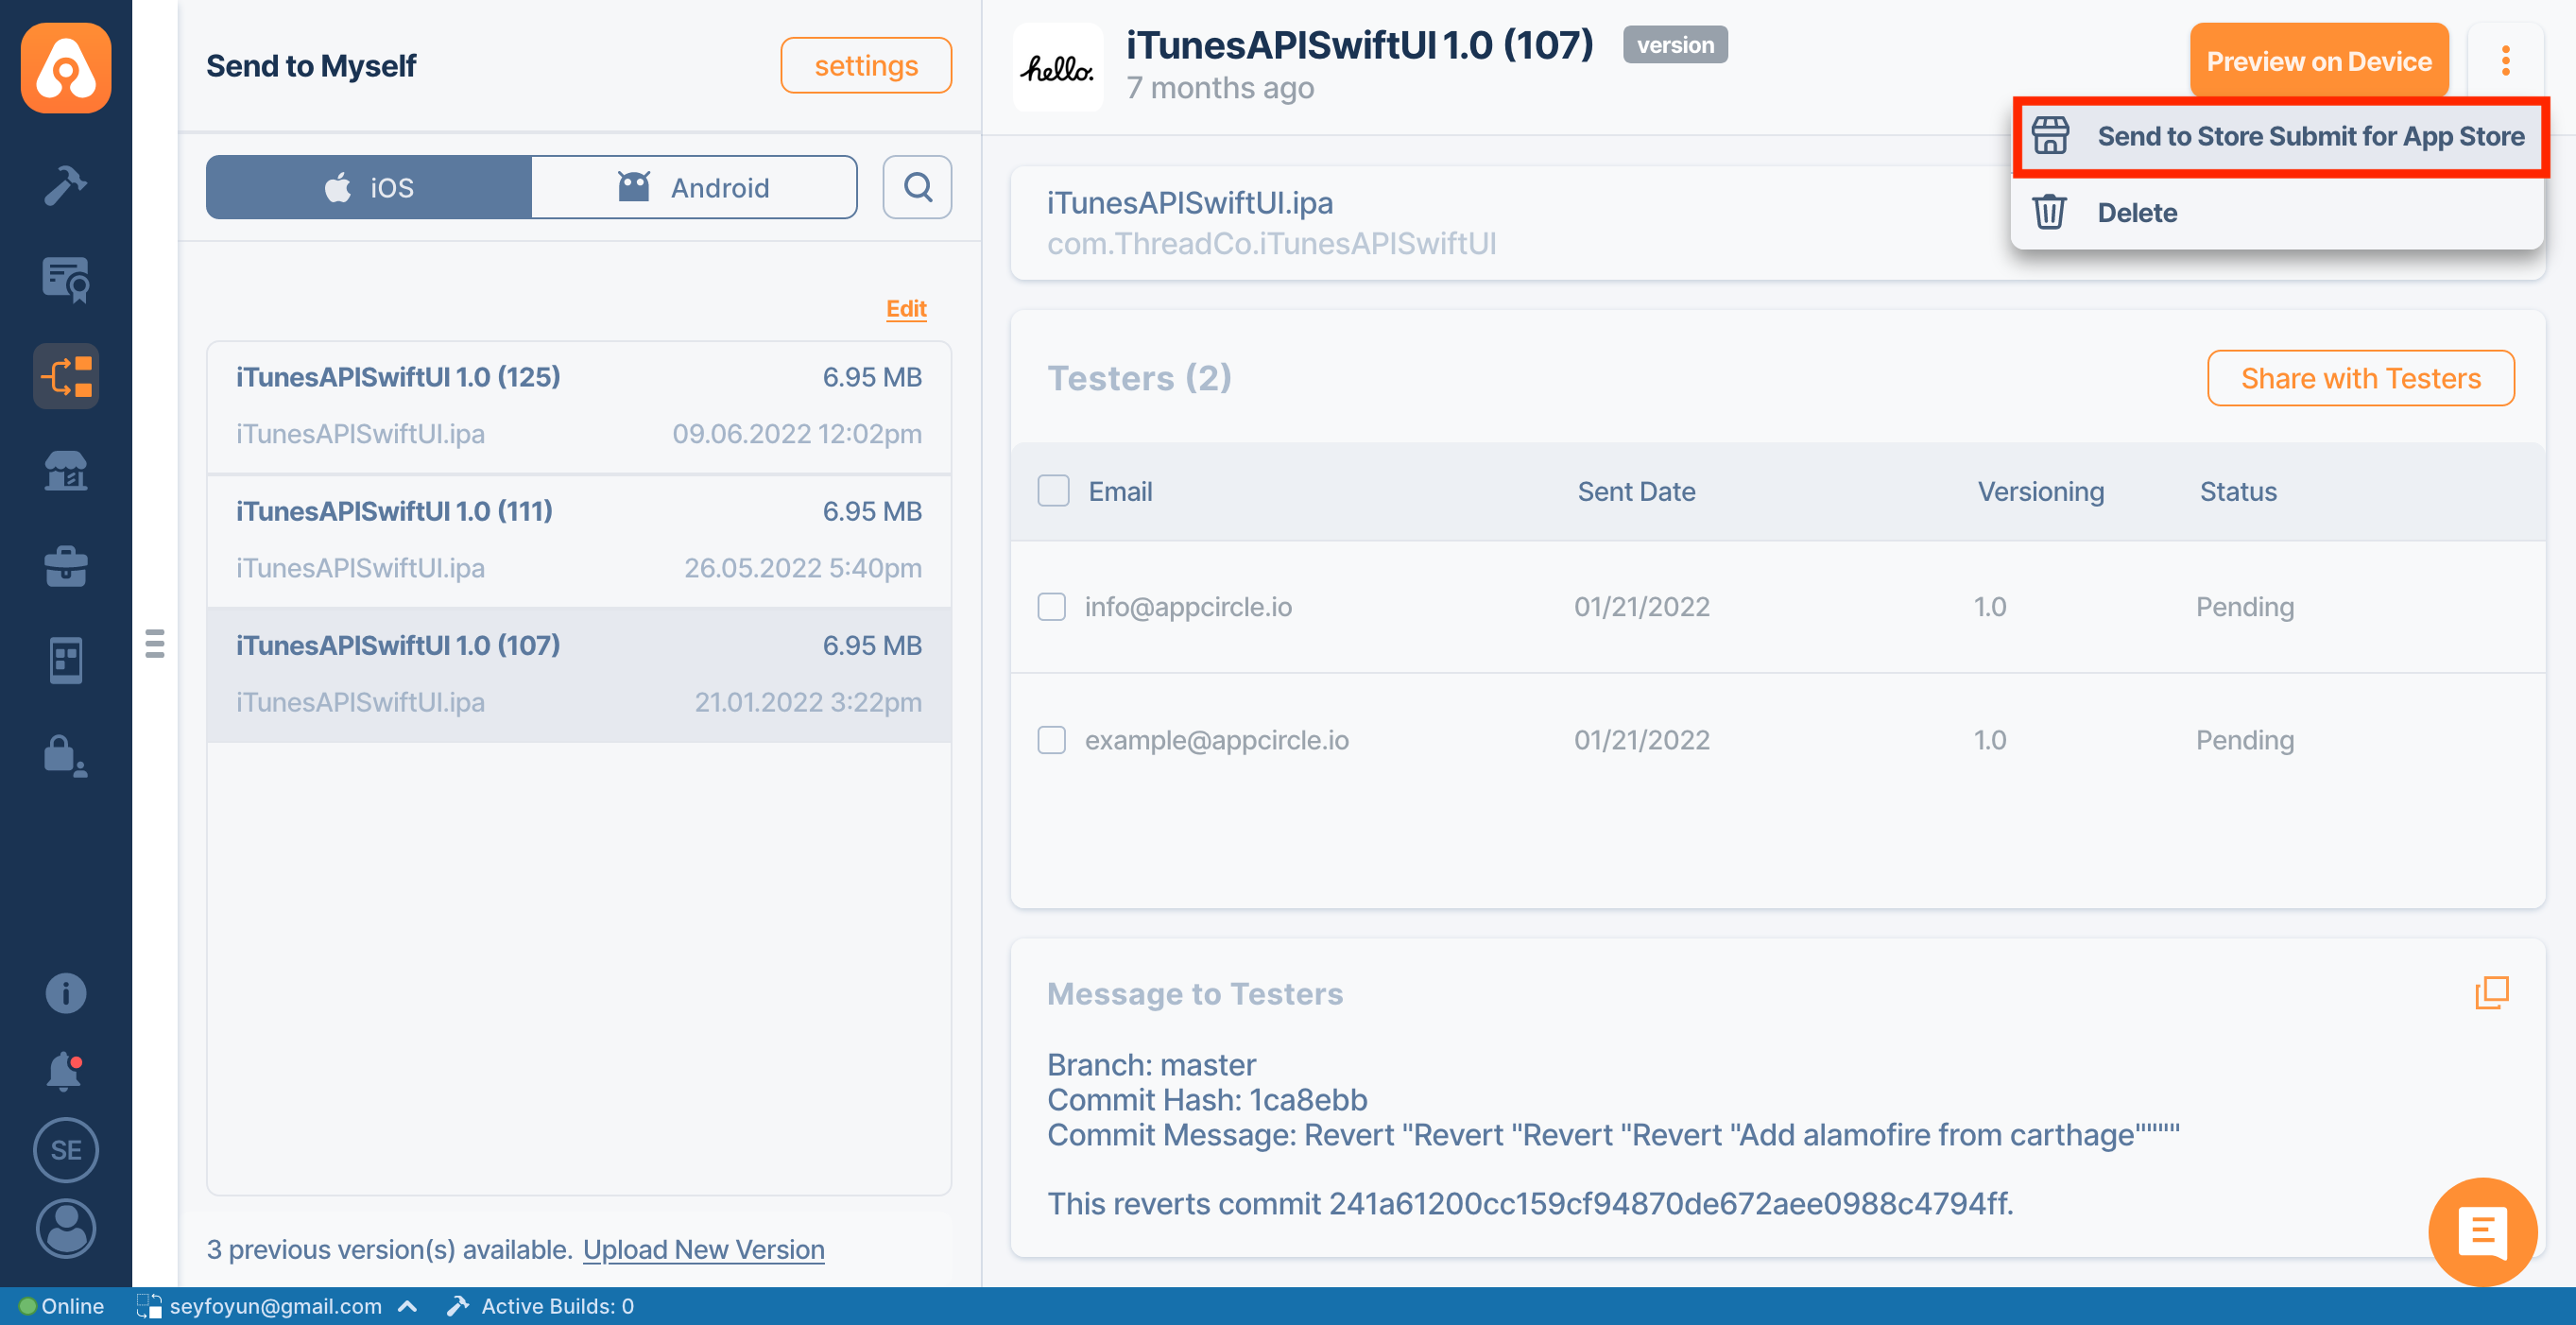The width and height of the screenshot is (2576, 1325).
Task: Click the Share with Testers button
Action: (x=2360, y=378)
